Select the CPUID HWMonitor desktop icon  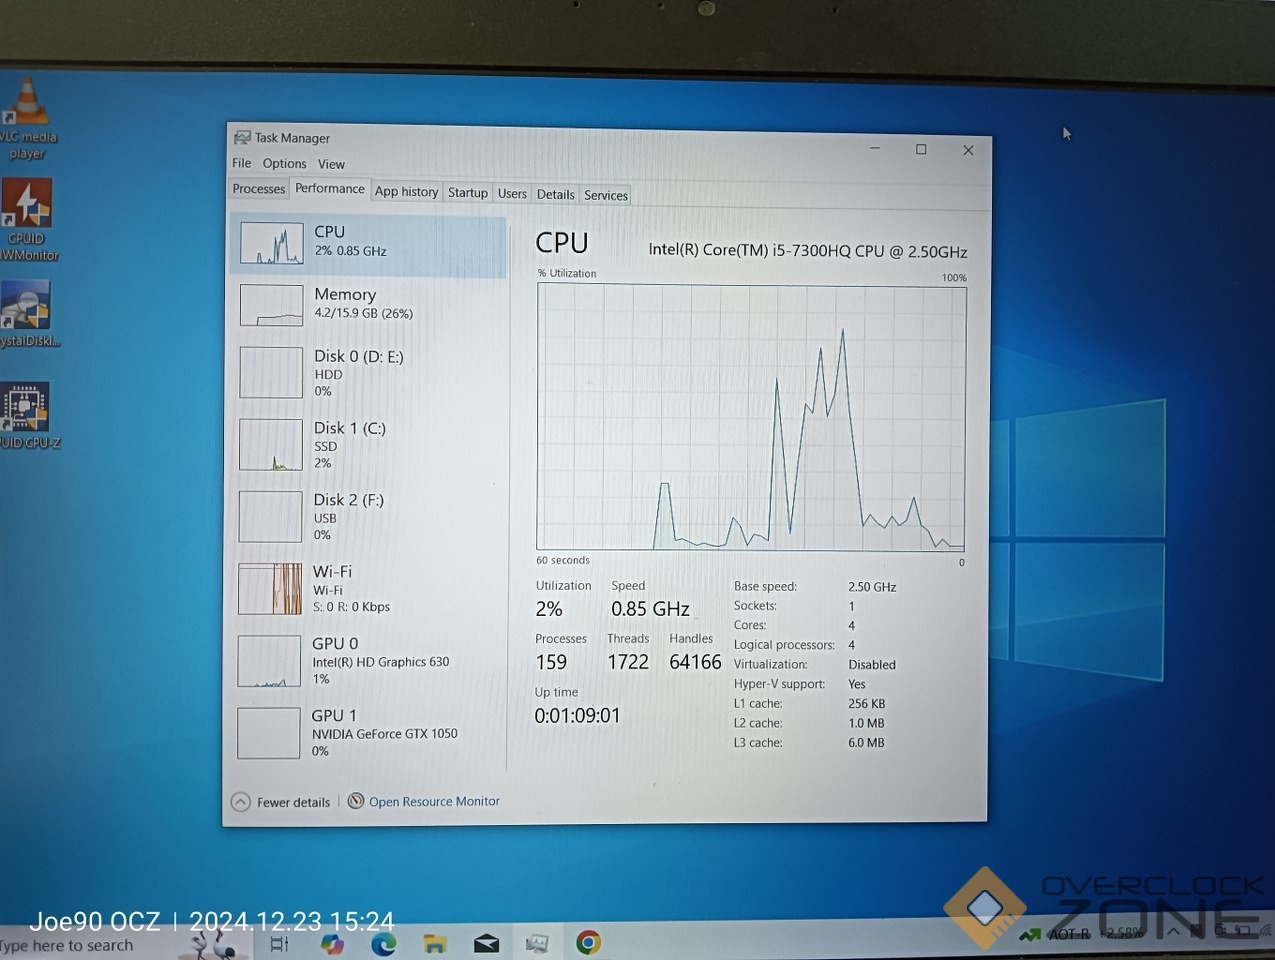tap(28, 220)
